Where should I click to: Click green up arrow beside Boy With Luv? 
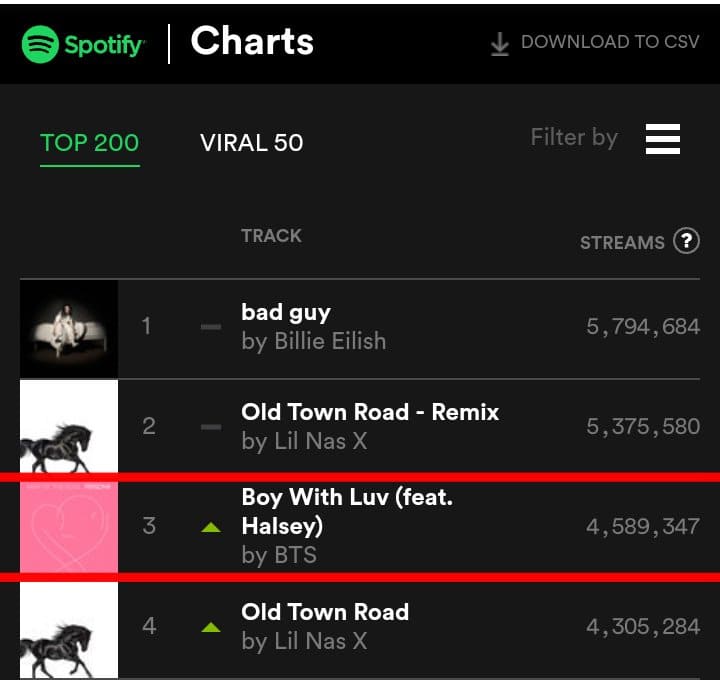coord(210,527)
